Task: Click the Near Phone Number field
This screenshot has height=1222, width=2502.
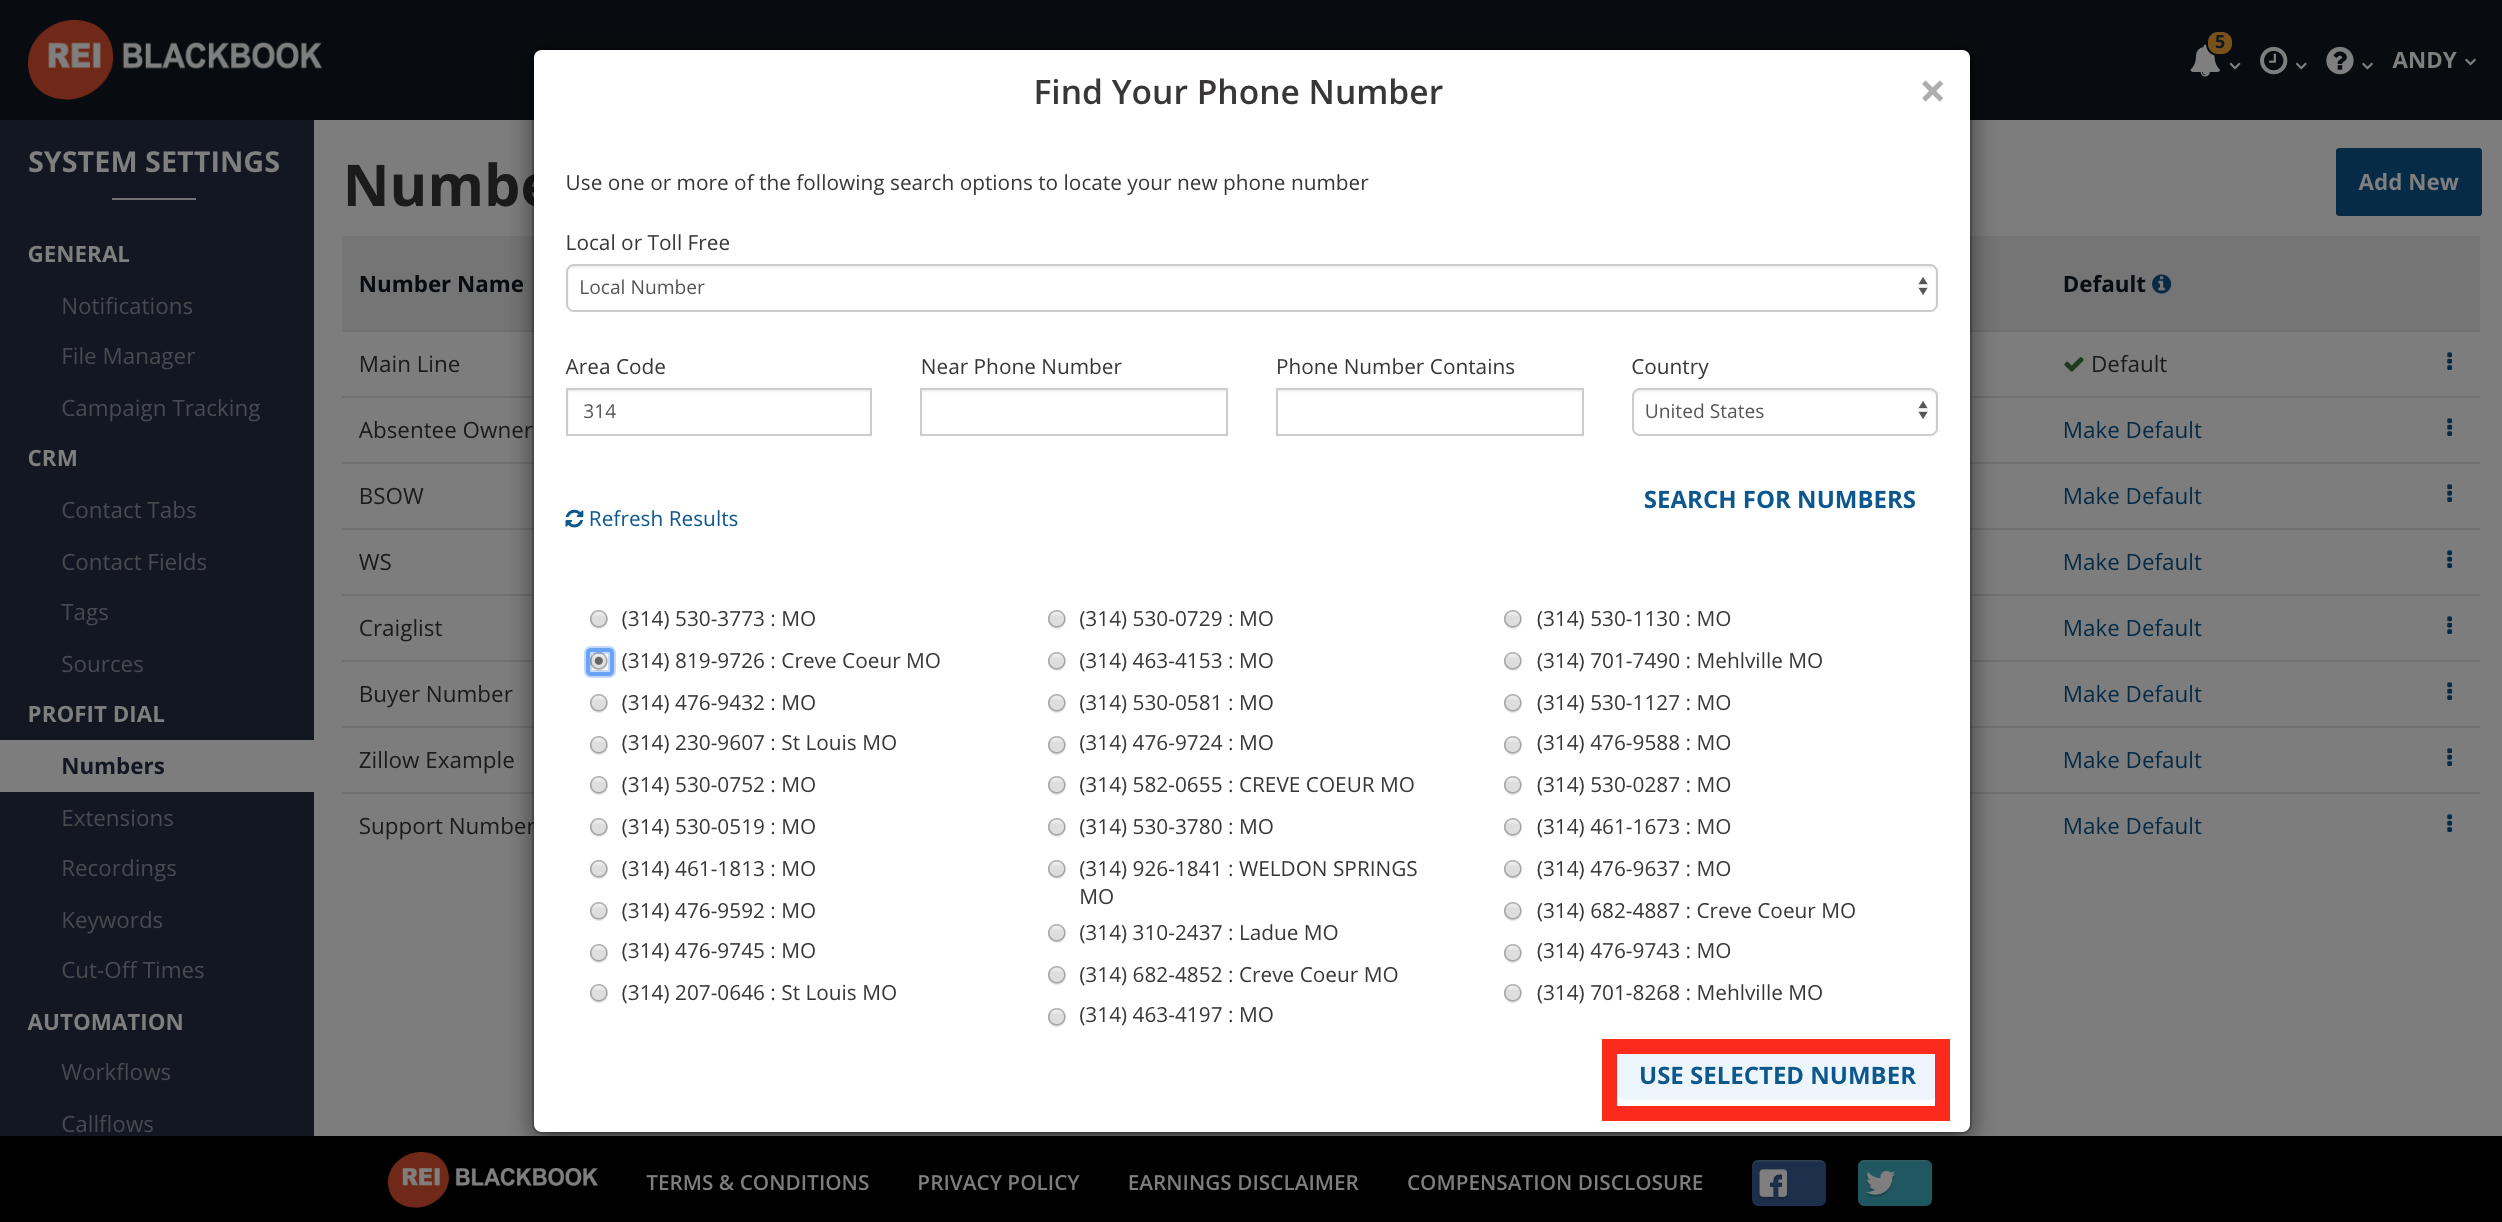Action: [1073, 412]
